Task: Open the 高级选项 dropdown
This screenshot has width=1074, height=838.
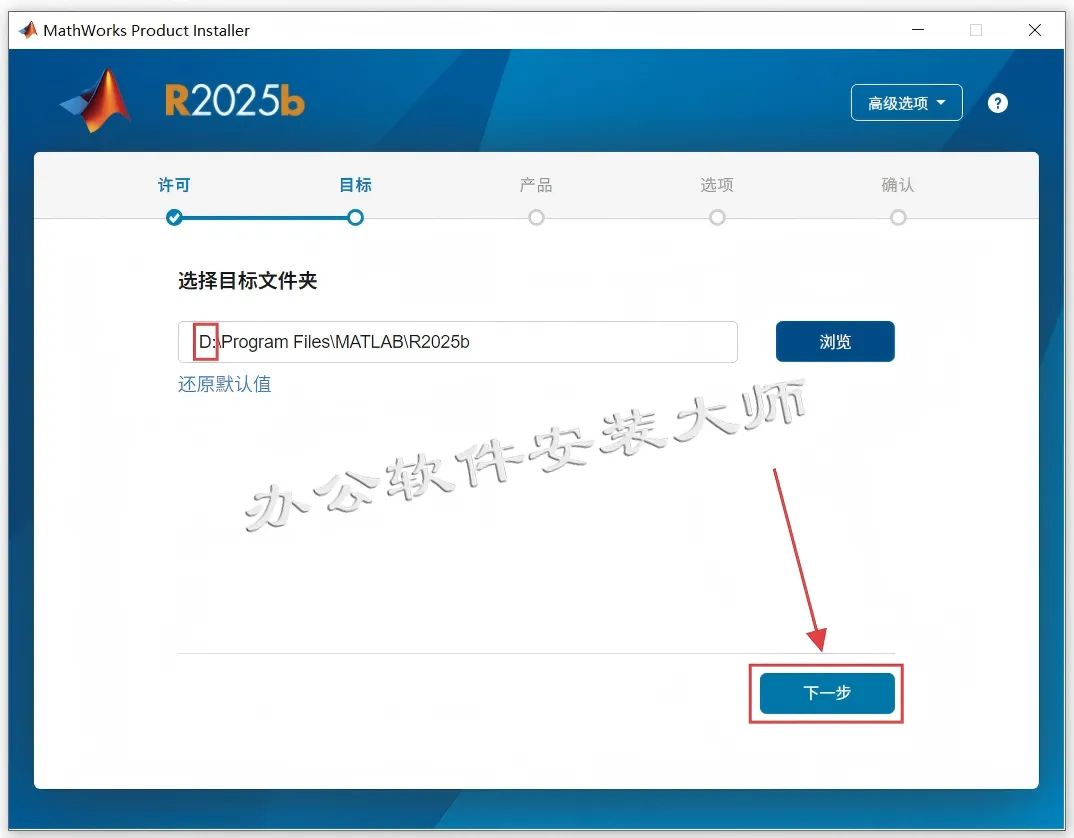Action: tap(906, 103)
